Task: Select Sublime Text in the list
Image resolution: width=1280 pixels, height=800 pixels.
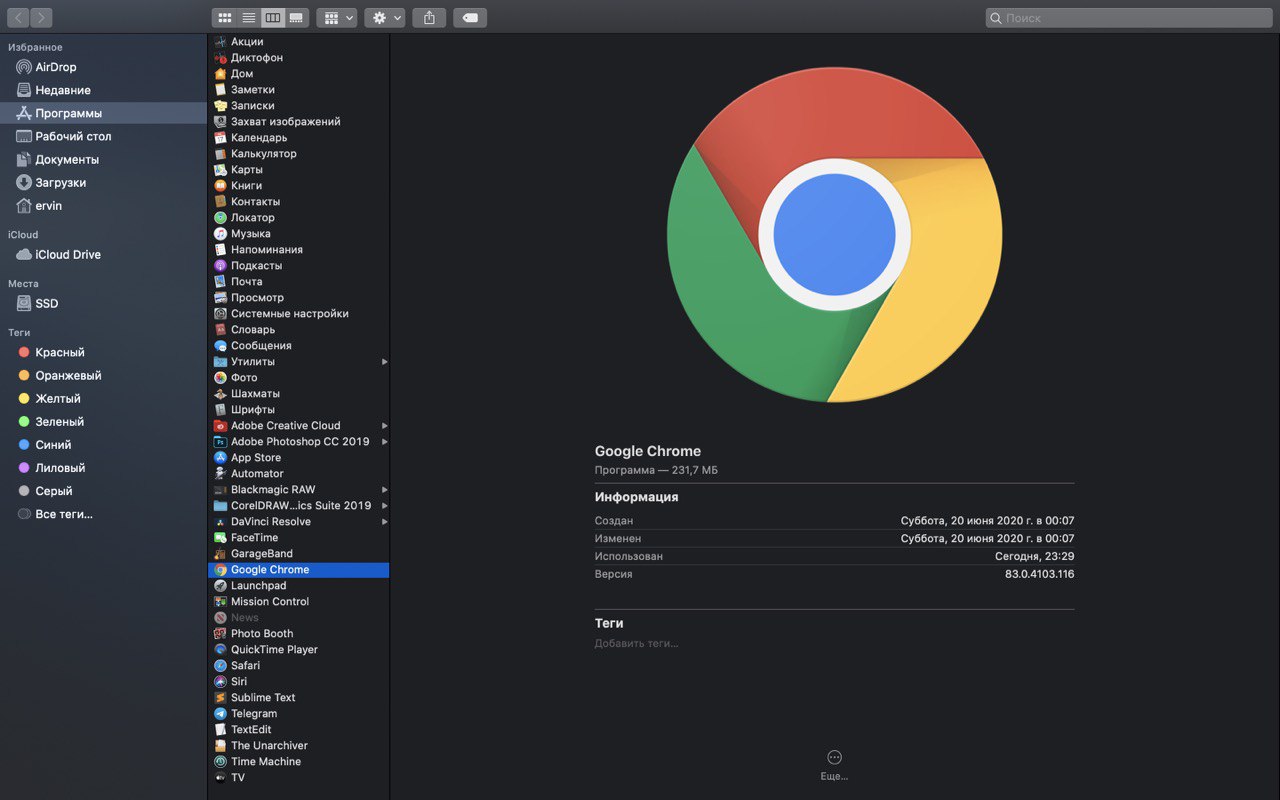Action: click(298, 697)
